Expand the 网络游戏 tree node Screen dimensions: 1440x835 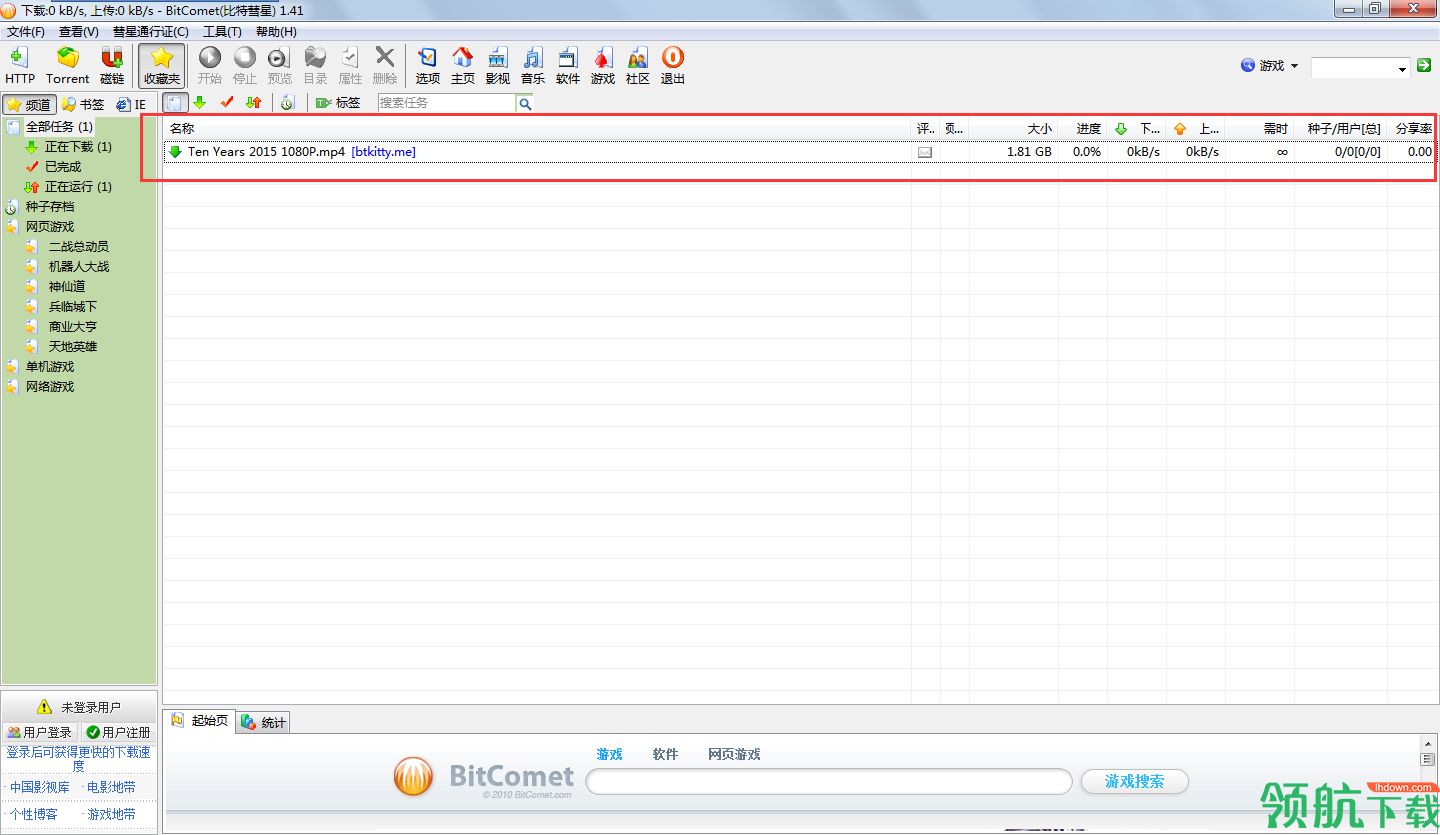click(50, 387)
